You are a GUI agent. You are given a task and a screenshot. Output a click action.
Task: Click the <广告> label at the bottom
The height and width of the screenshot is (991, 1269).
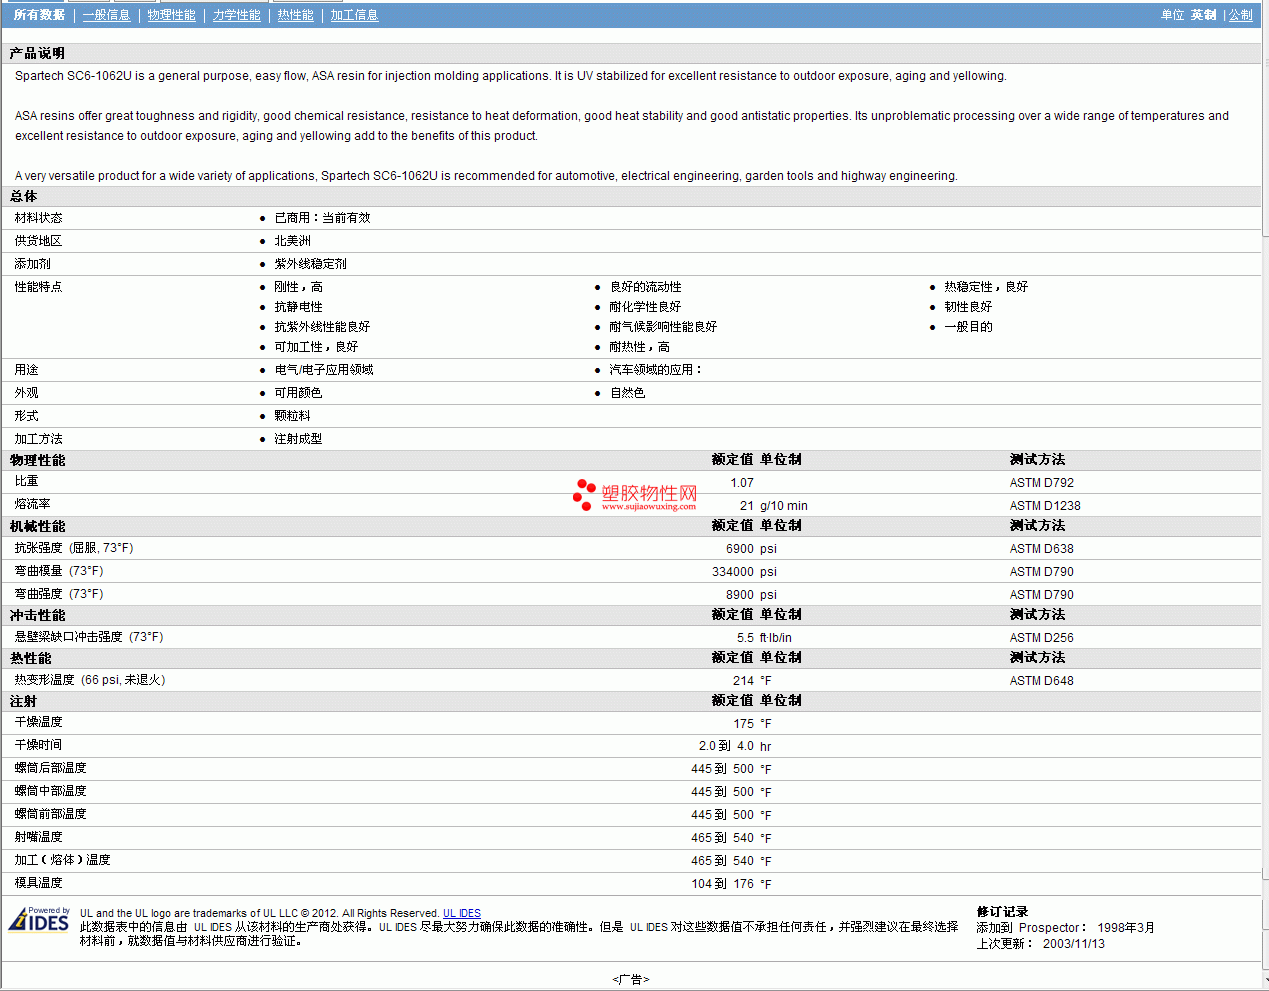pos(630,979)
